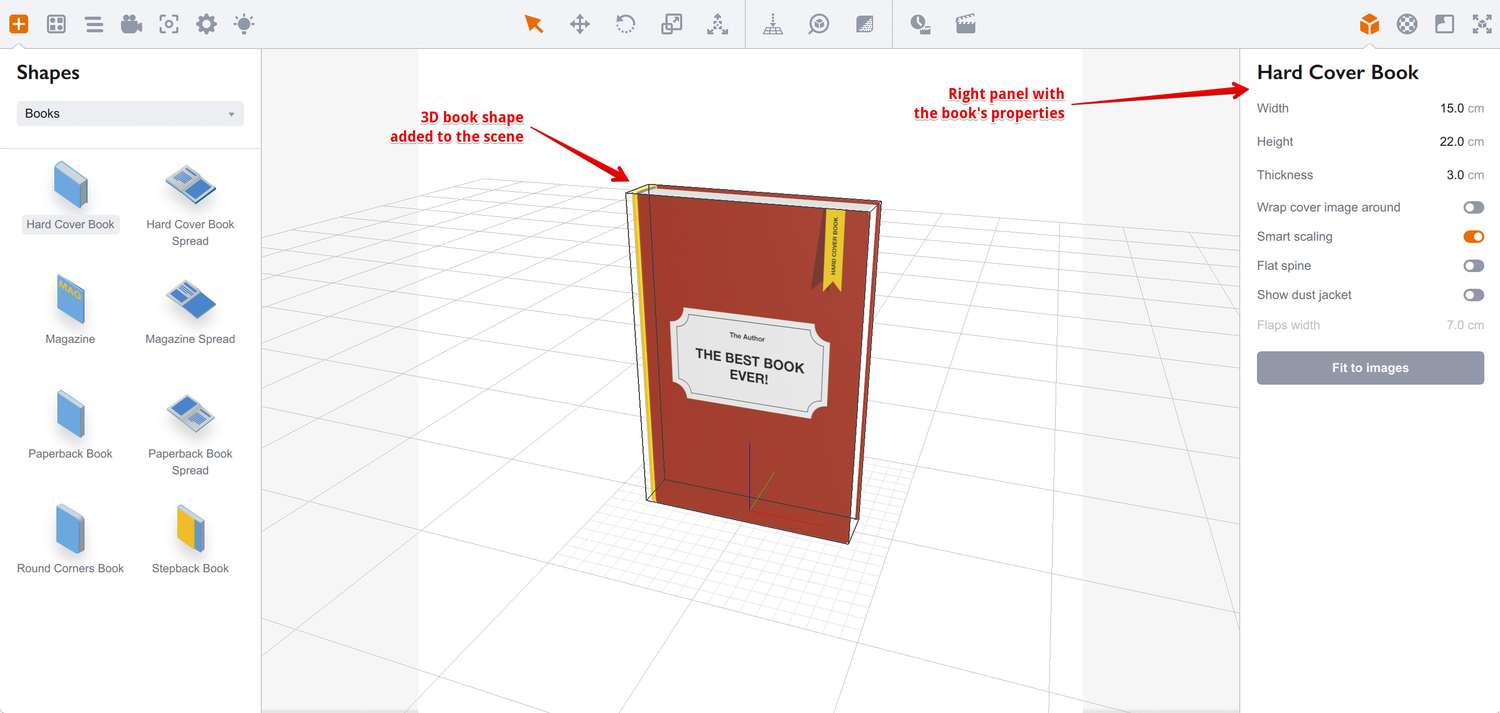Open the materials checkered sphere tab

tap(1407, 24)
